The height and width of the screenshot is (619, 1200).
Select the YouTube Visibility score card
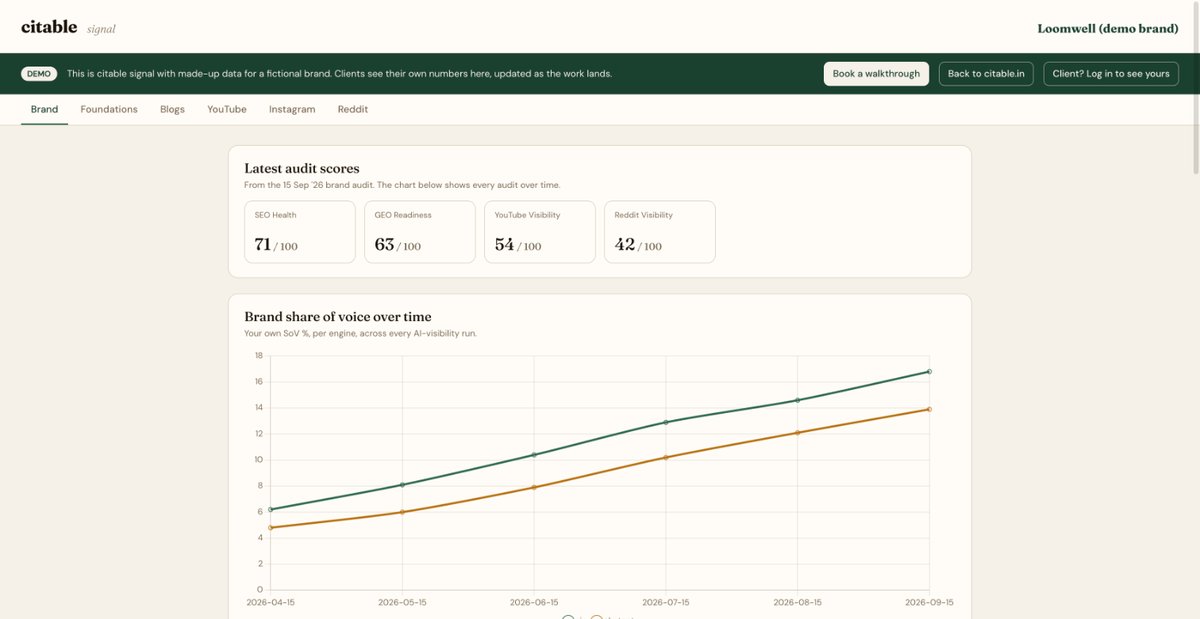(x=540, y=232)
